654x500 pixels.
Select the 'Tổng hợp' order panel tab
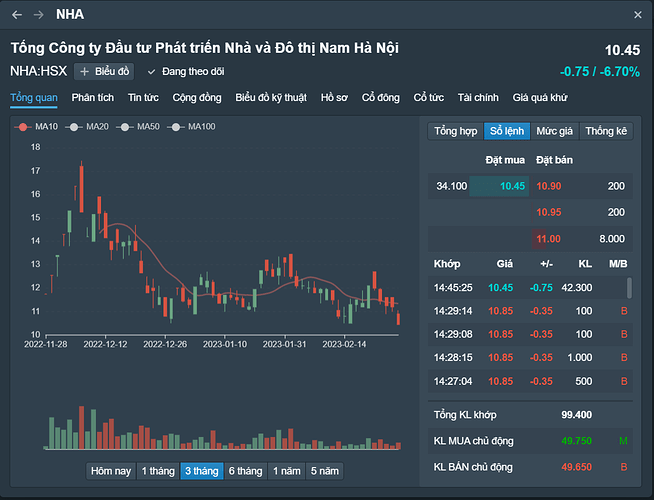[x=456, y=131]
